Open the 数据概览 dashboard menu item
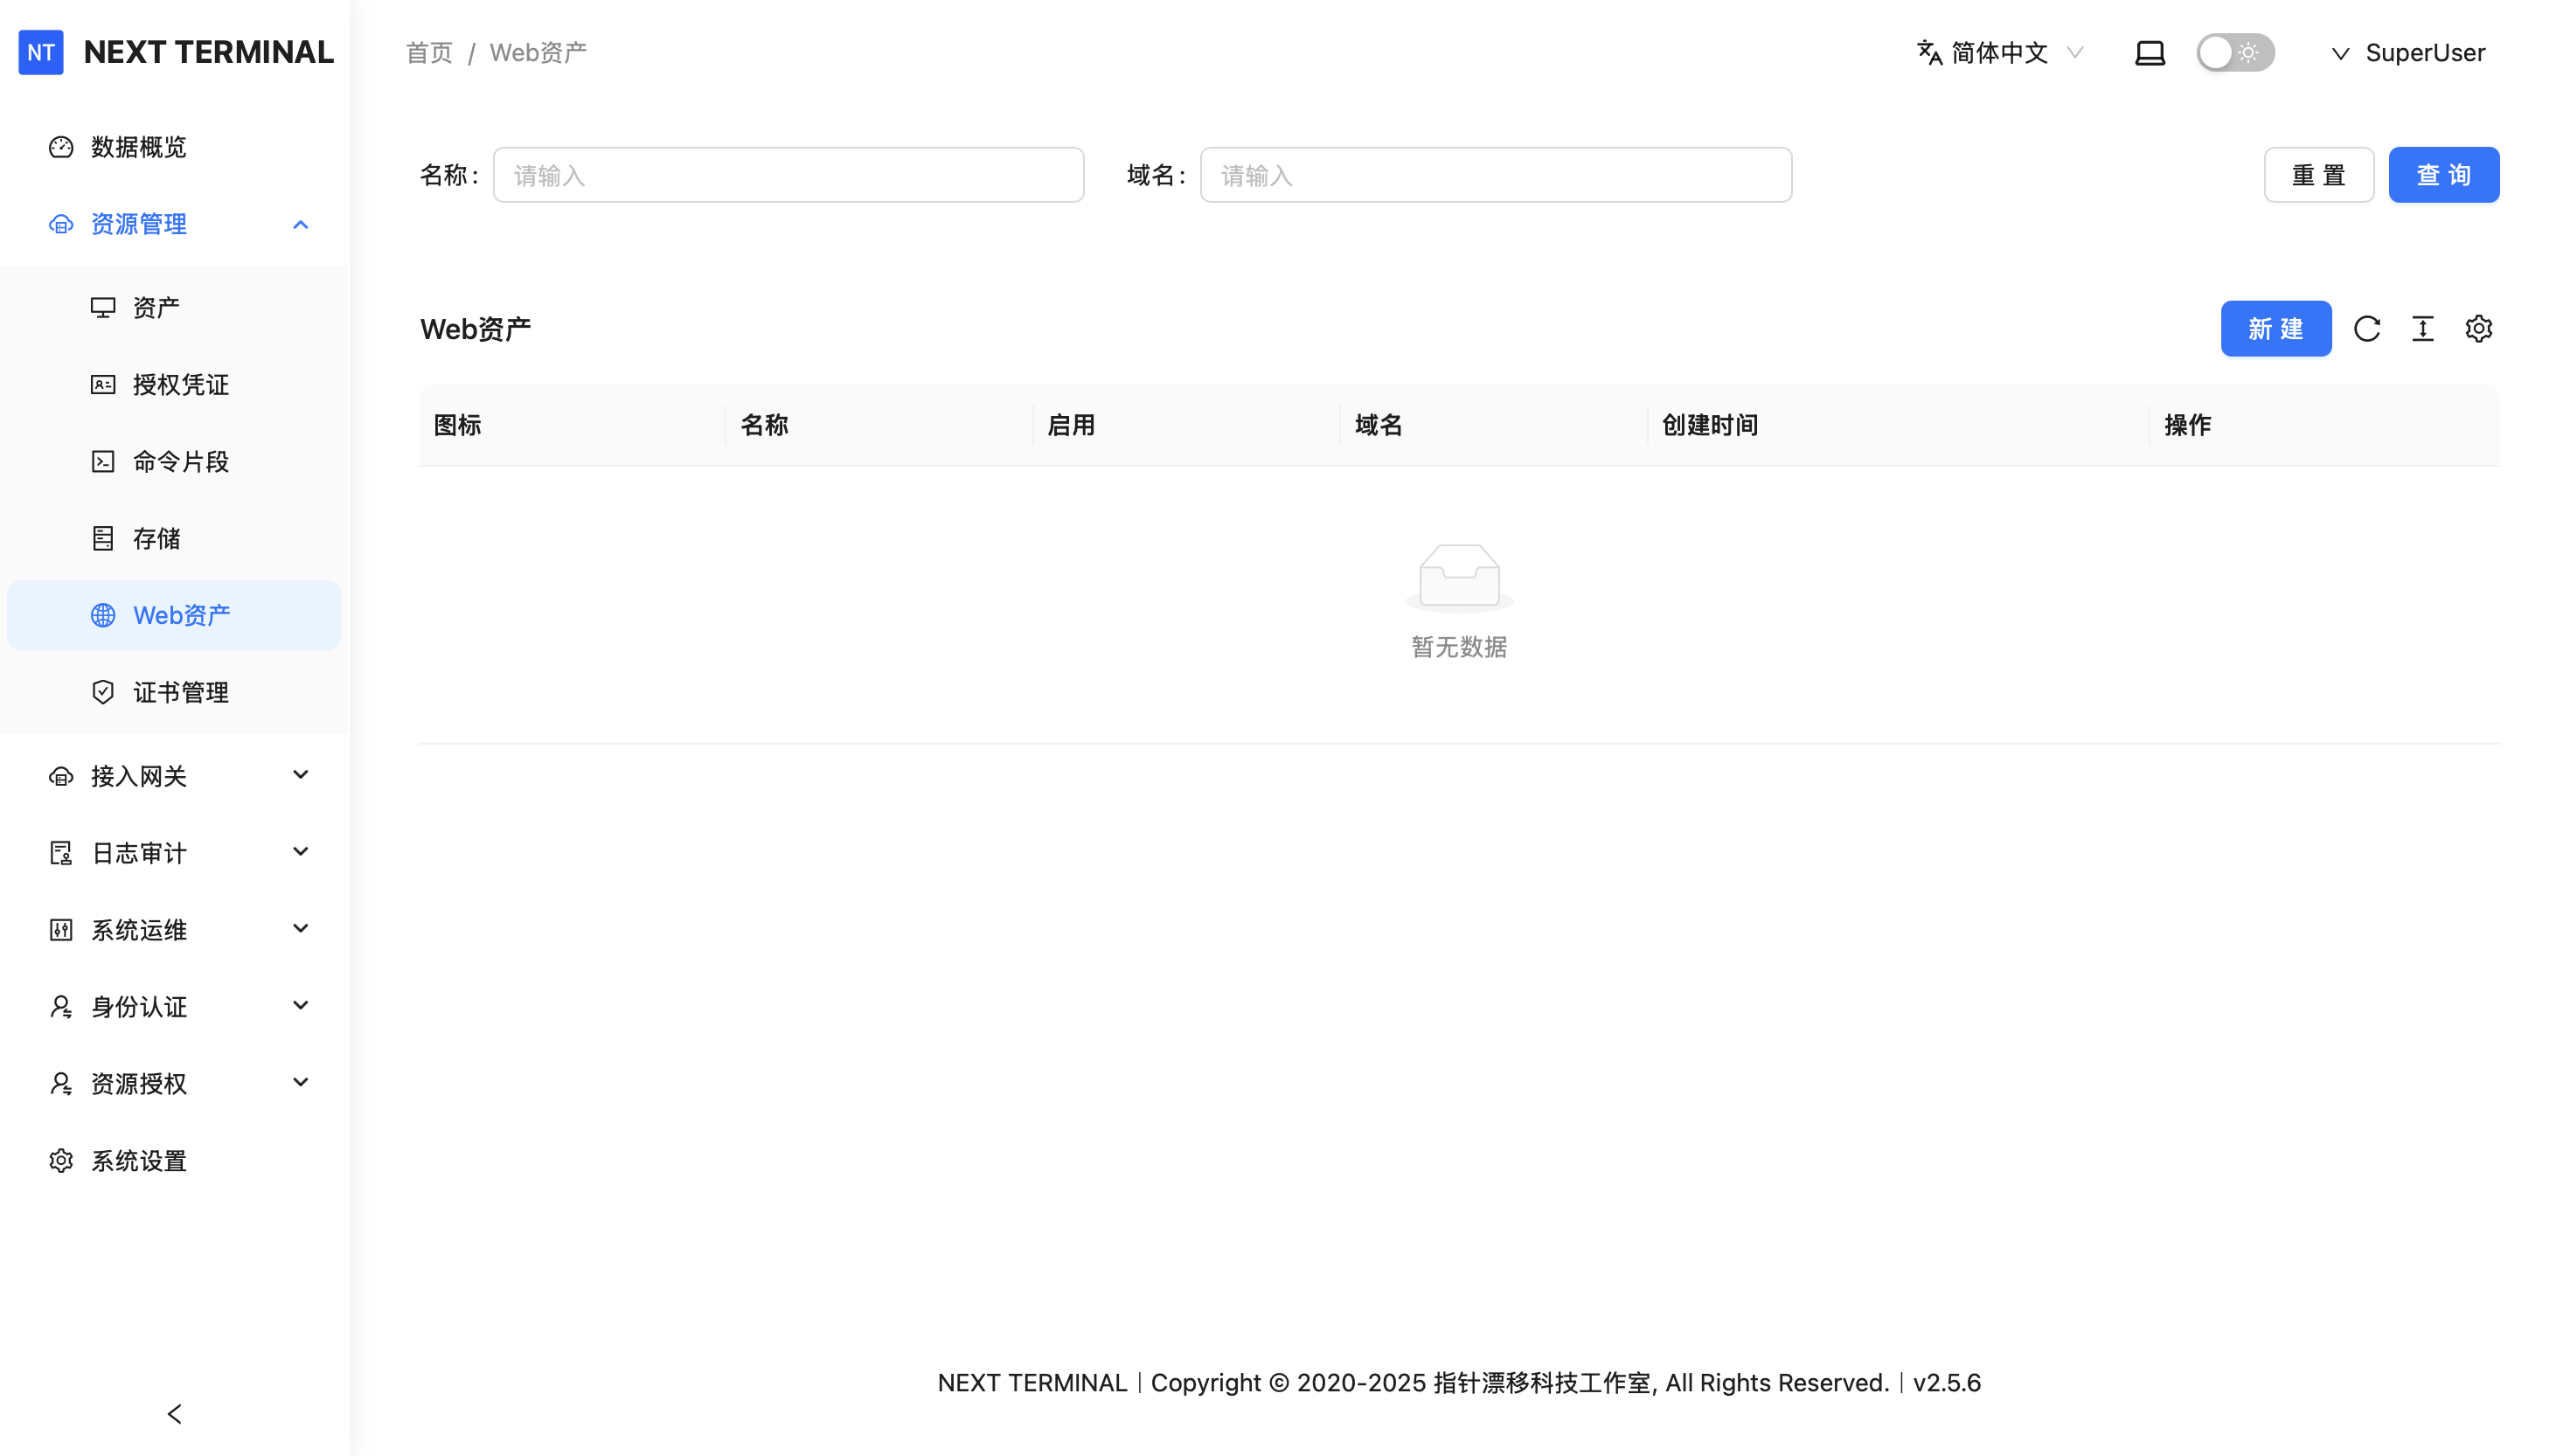 pos(138,147)
